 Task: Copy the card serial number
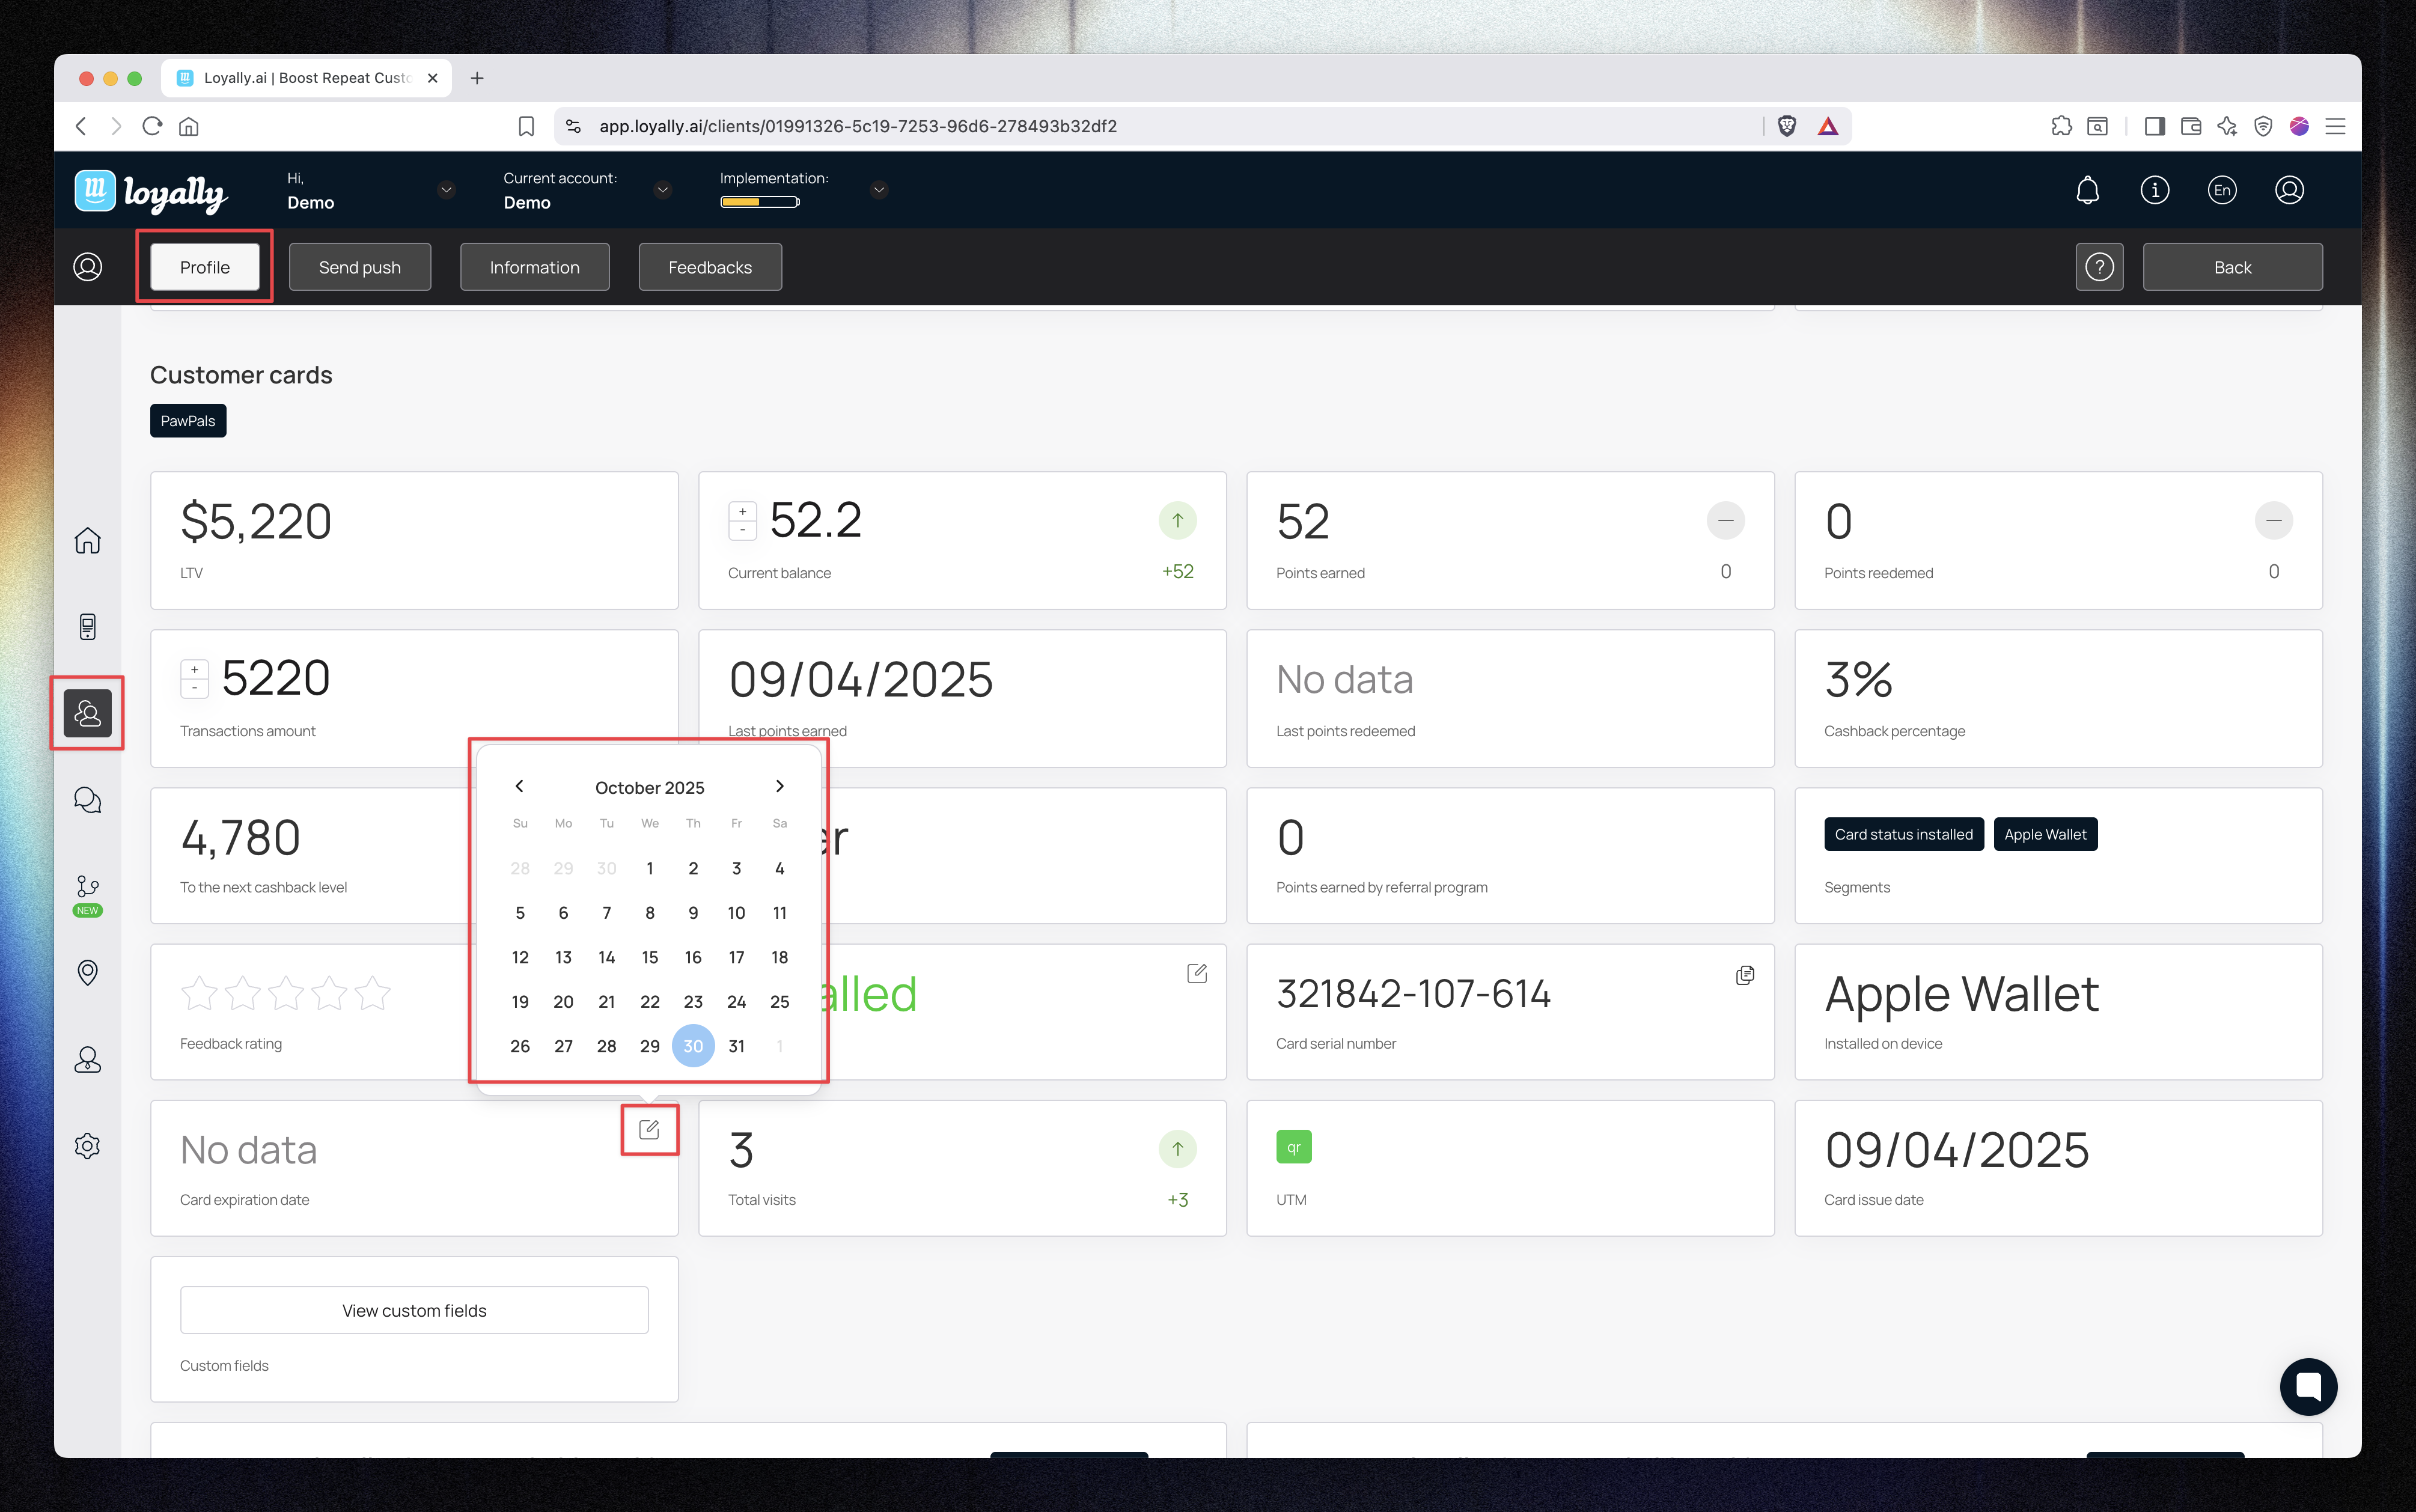pos(1745,975)
